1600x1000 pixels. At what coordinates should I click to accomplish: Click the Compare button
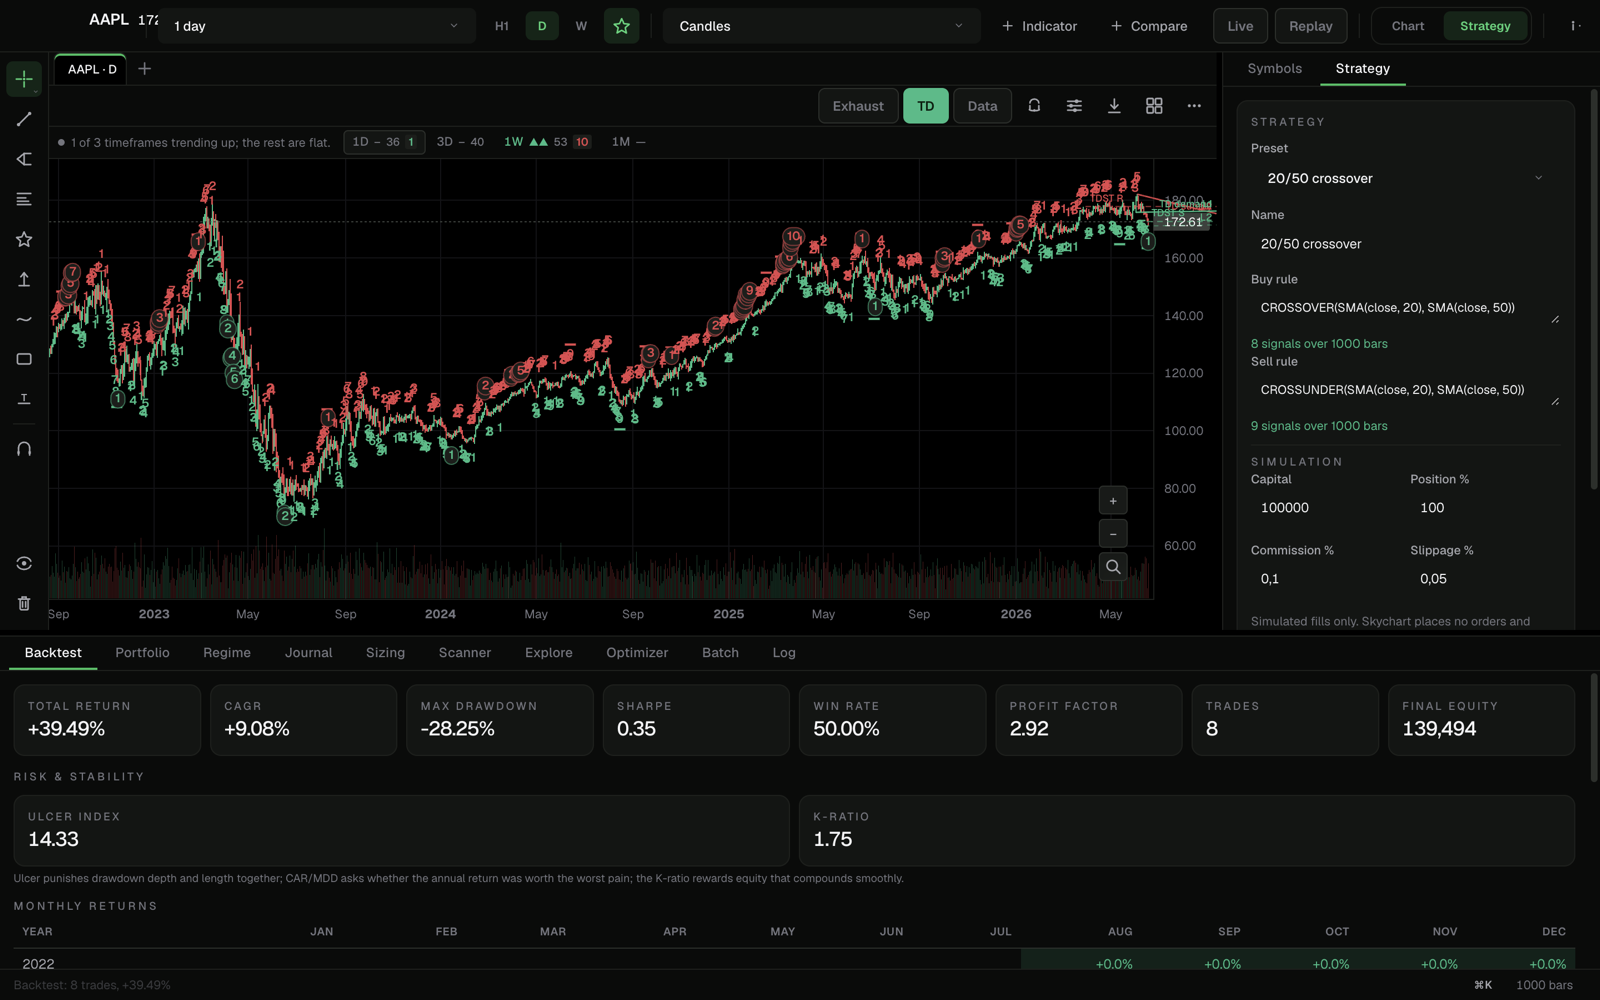[1149, 26]
